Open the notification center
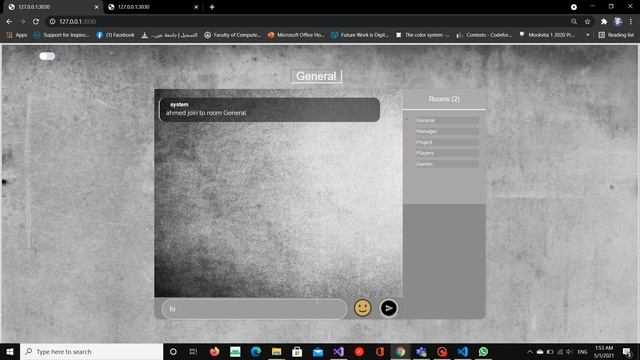The image size is (640, 360). 627,352
